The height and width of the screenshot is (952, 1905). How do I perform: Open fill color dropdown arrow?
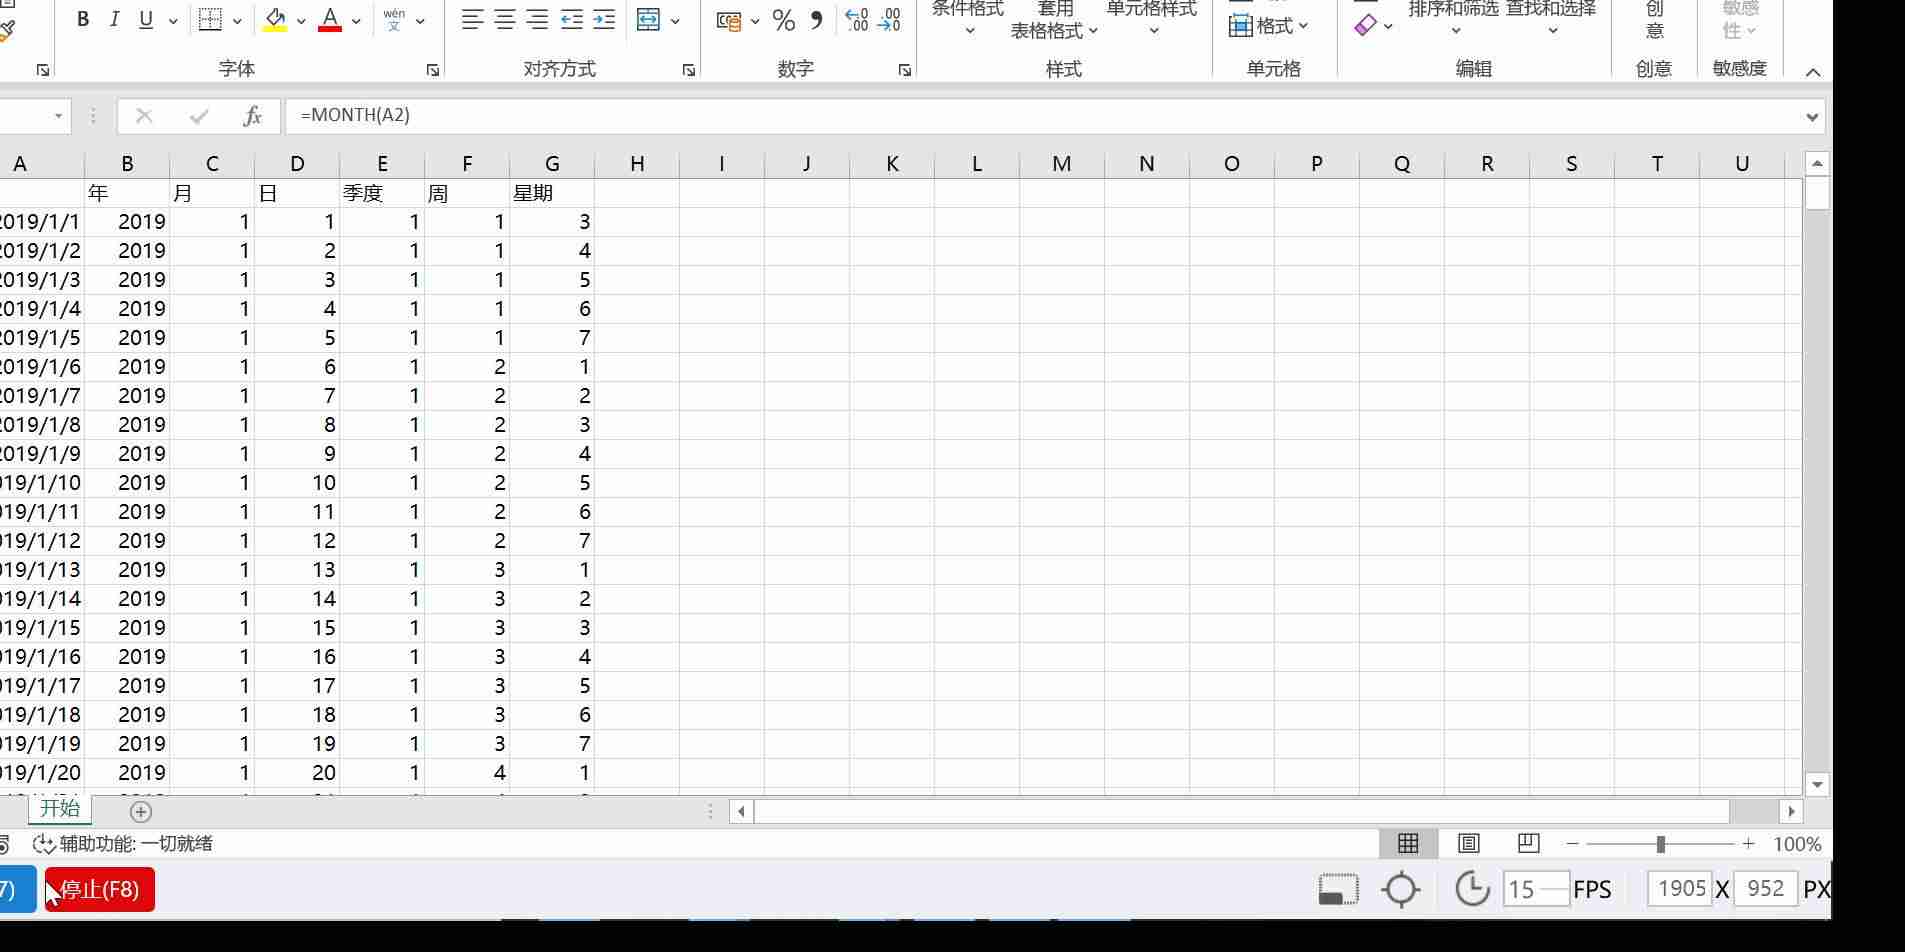click(301, 21)
